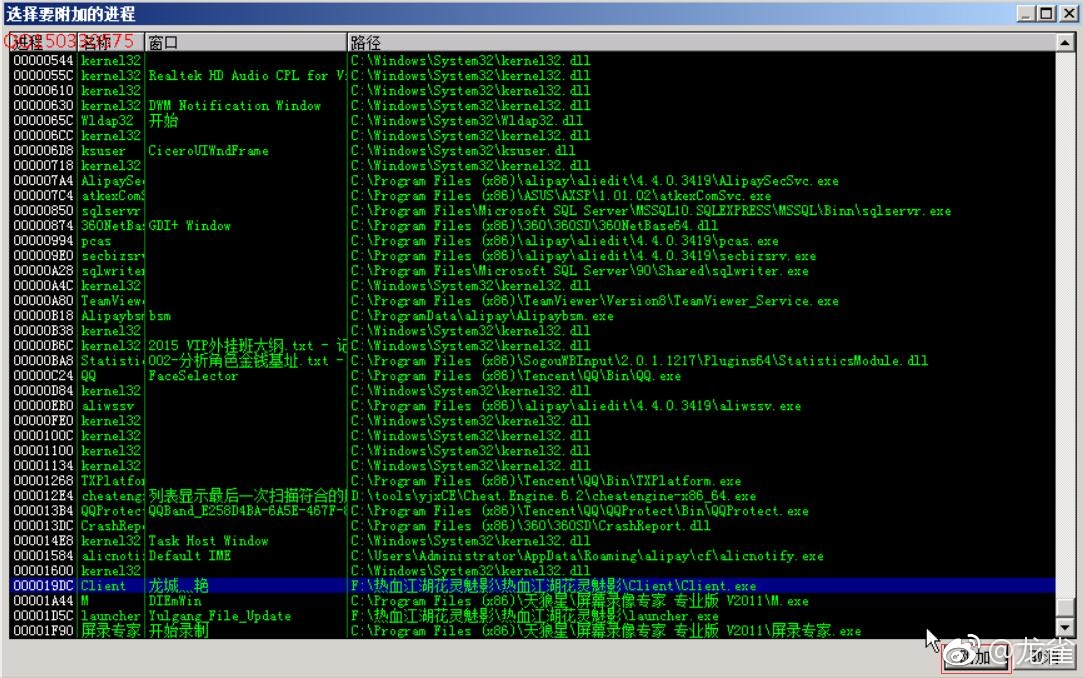1084x678 pixels.
Task: Select process 0000055C Realtek HD Audio
Action: [x=533, y=75]
